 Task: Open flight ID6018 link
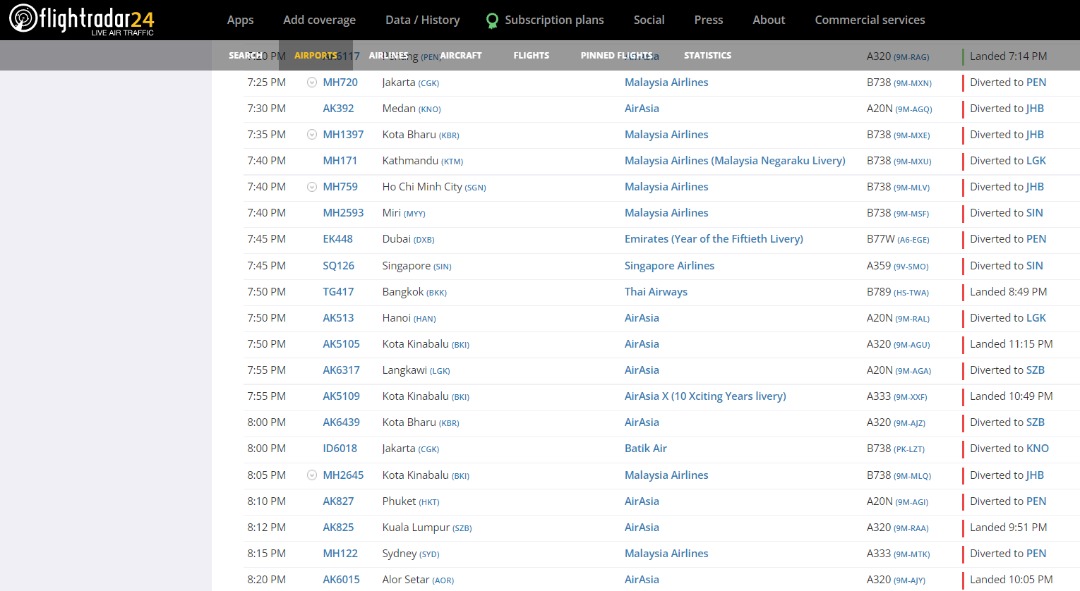point(340,448)
